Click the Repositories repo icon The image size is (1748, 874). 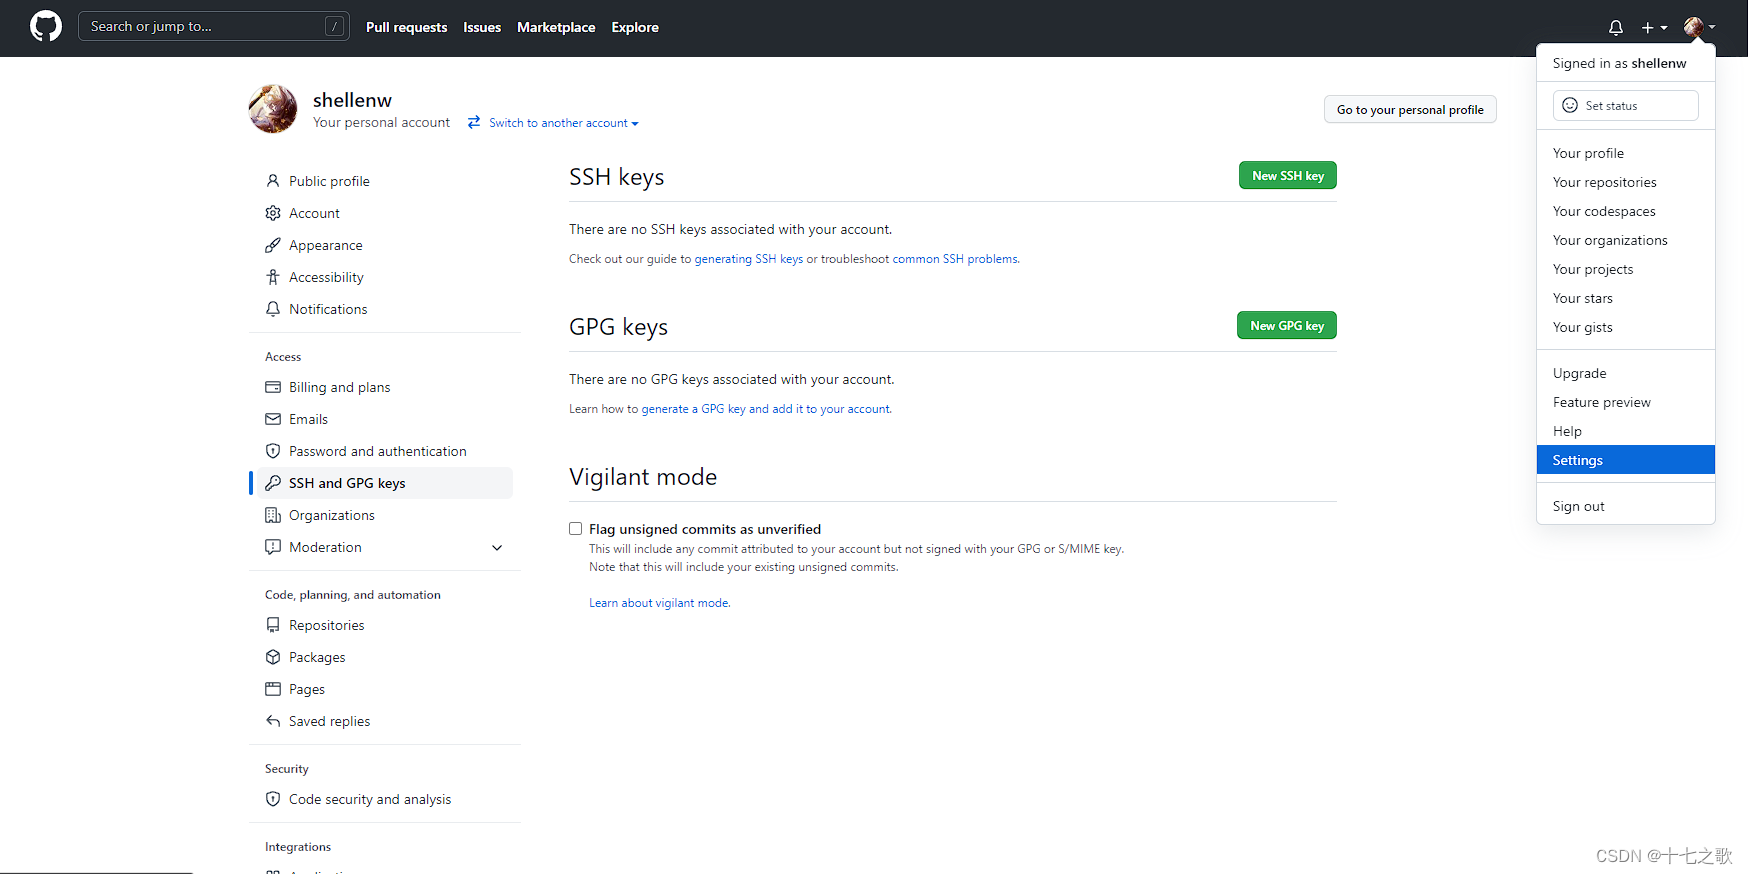pyautogui.click(x=273, y=625)
